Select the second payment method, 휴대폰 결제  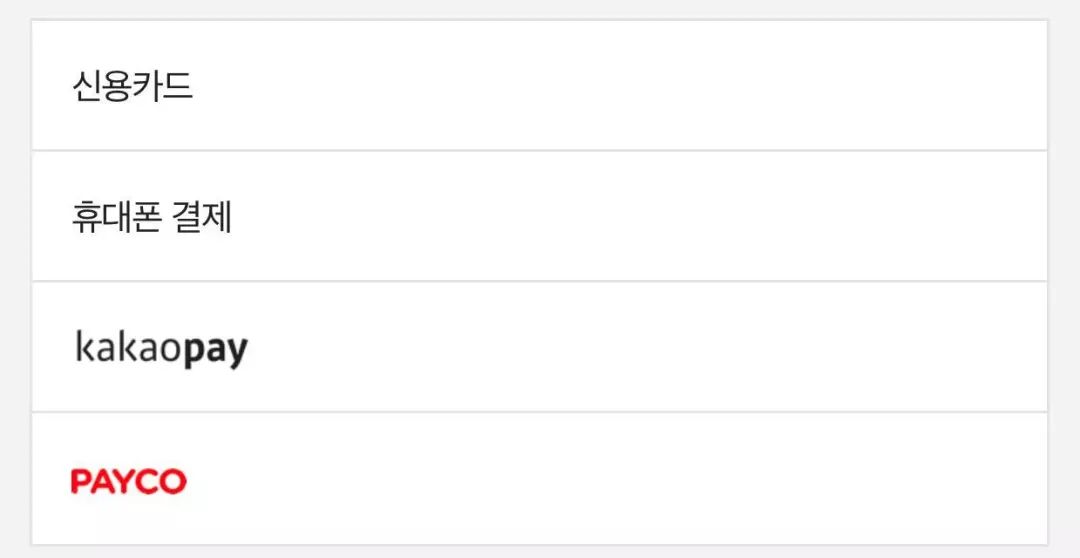click(x=539, y=216)
